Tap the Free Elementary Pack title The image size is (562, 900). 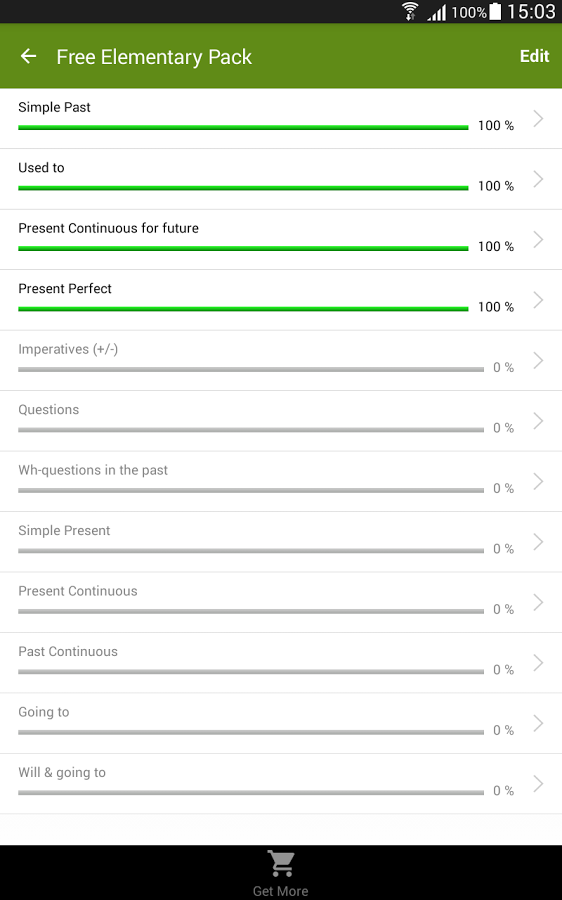pos(154,57)
